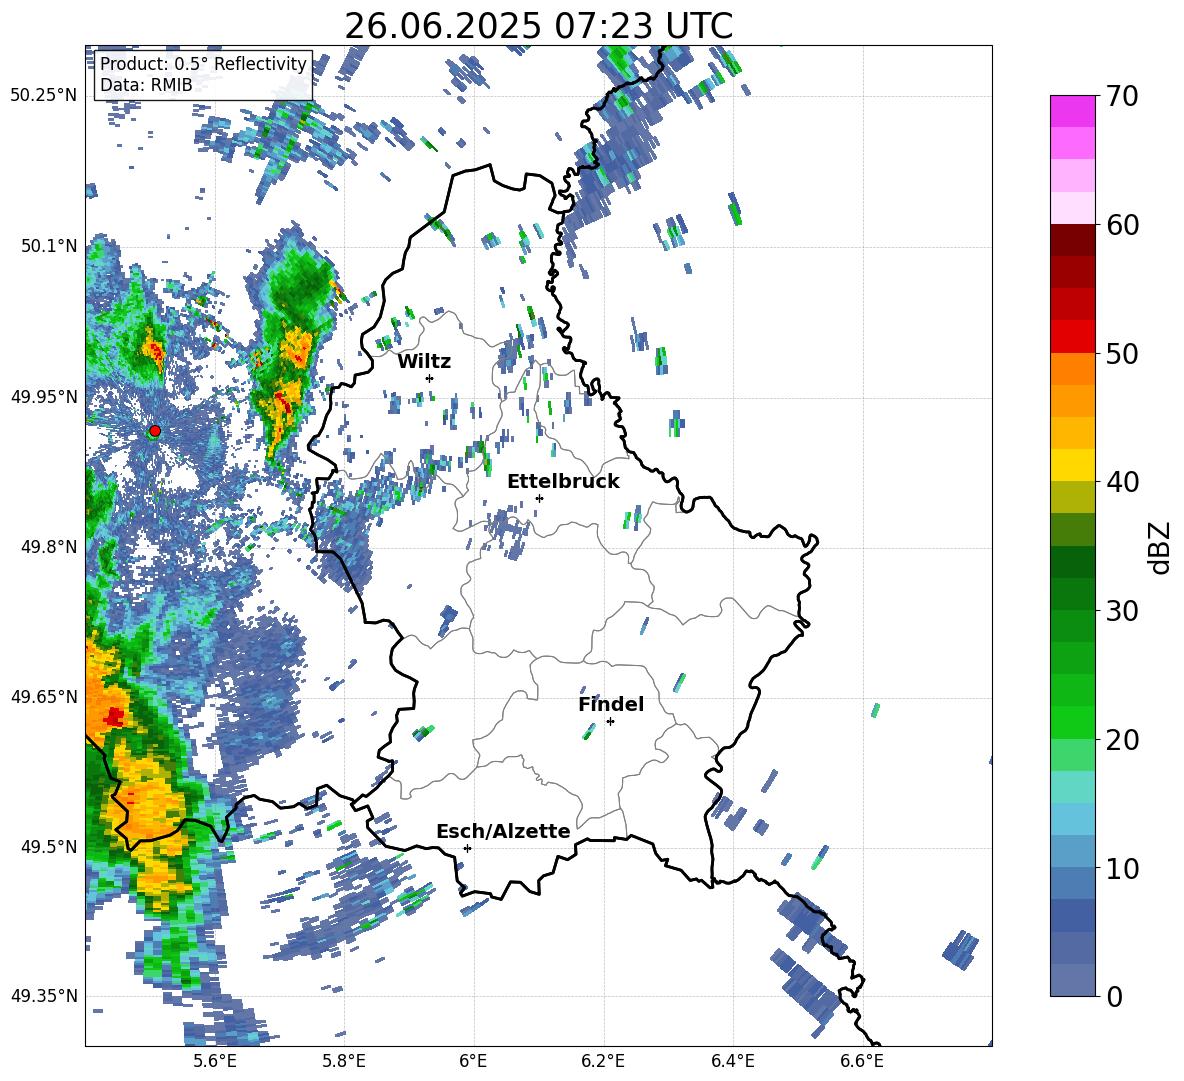Screen dimensions: 1184x1081
Task: Click the 50.25°N latitude label
Action: (x=44, y=96)
